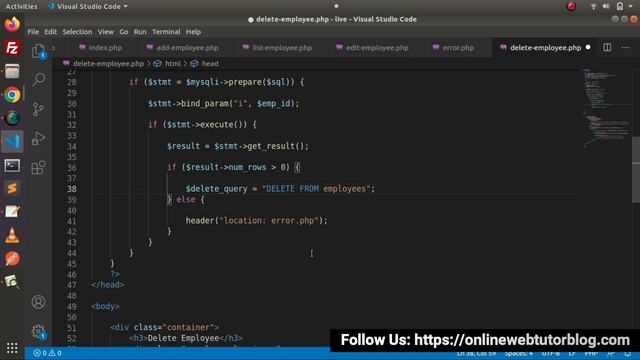Launch Postman from the dock
The height and width of the screenshot is (360, 640).
[12, 258]
